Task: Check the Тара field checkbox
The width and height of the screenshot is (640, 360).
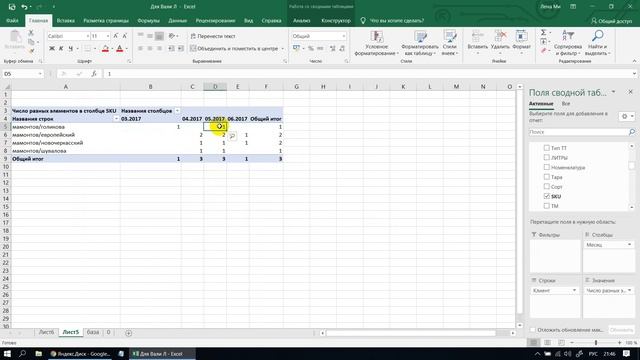Action: [x=547, y=177]
